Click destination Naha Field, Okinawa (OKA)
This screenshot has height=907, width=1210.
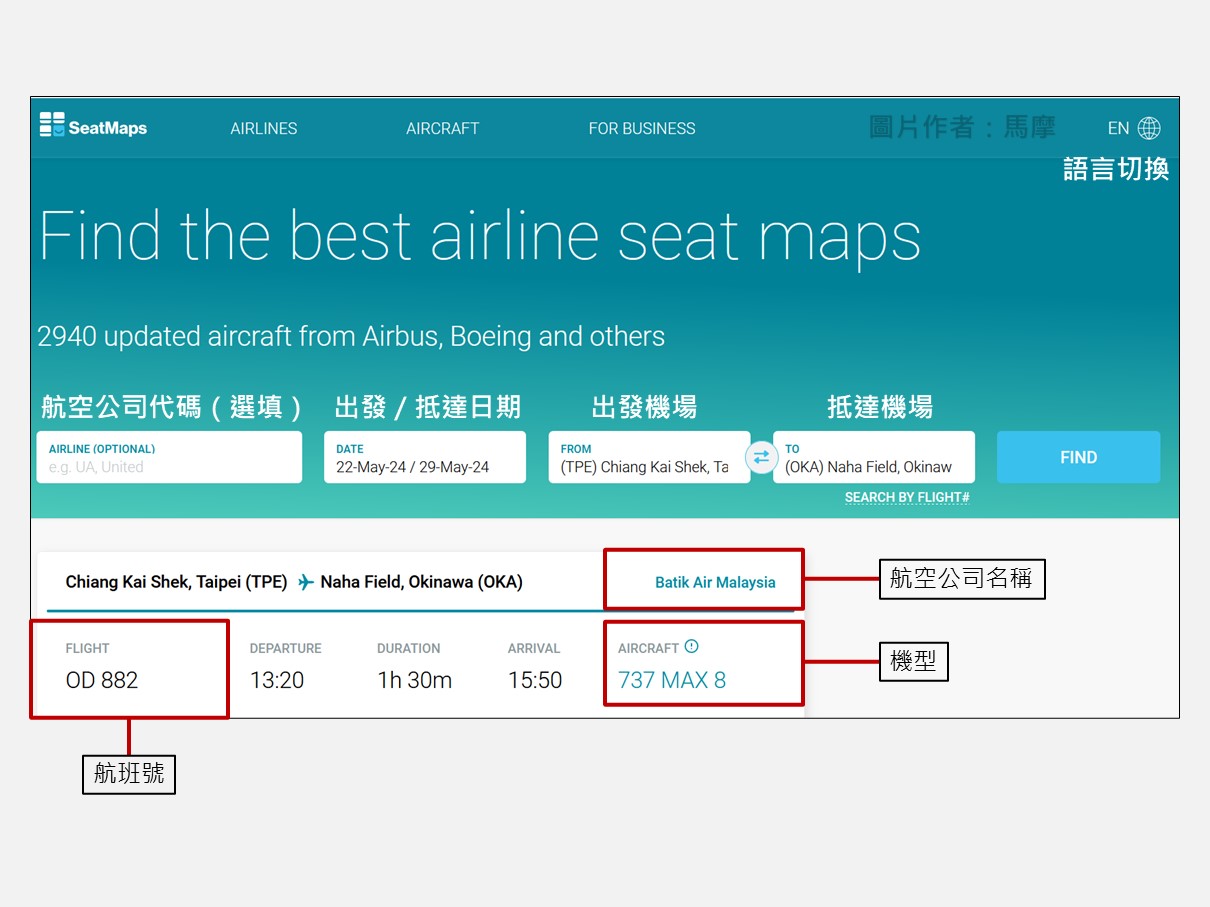[x=421, y=582]
